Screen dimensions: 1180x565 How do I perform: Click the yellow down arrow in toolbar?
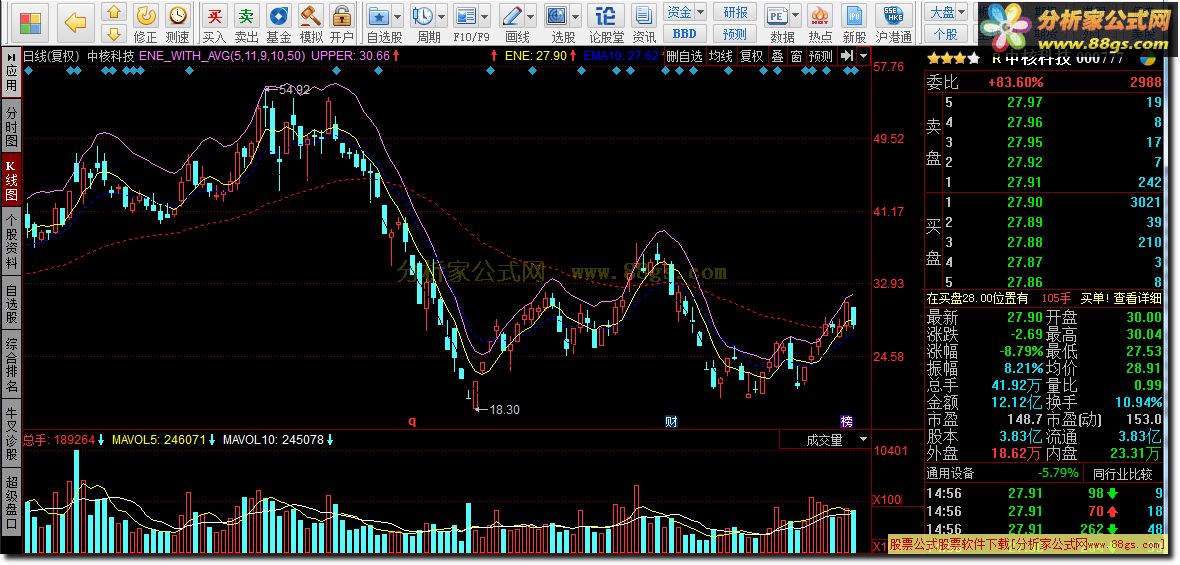click(114, 33)
